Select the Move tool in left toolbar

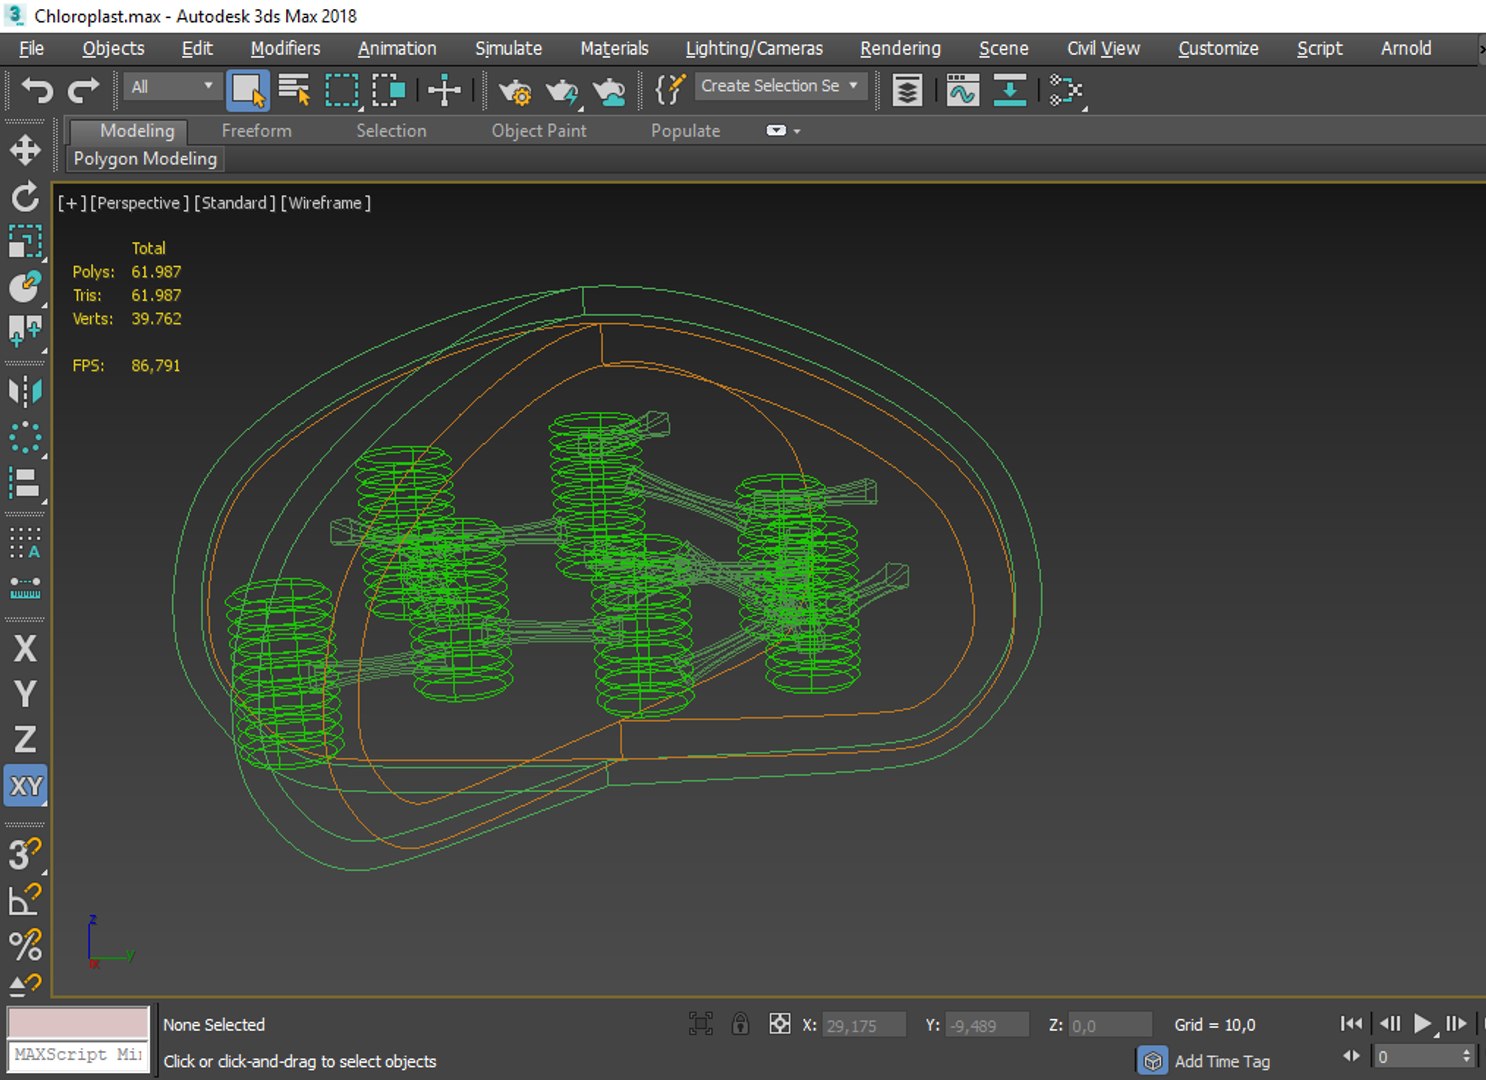(x=25, y=150)
